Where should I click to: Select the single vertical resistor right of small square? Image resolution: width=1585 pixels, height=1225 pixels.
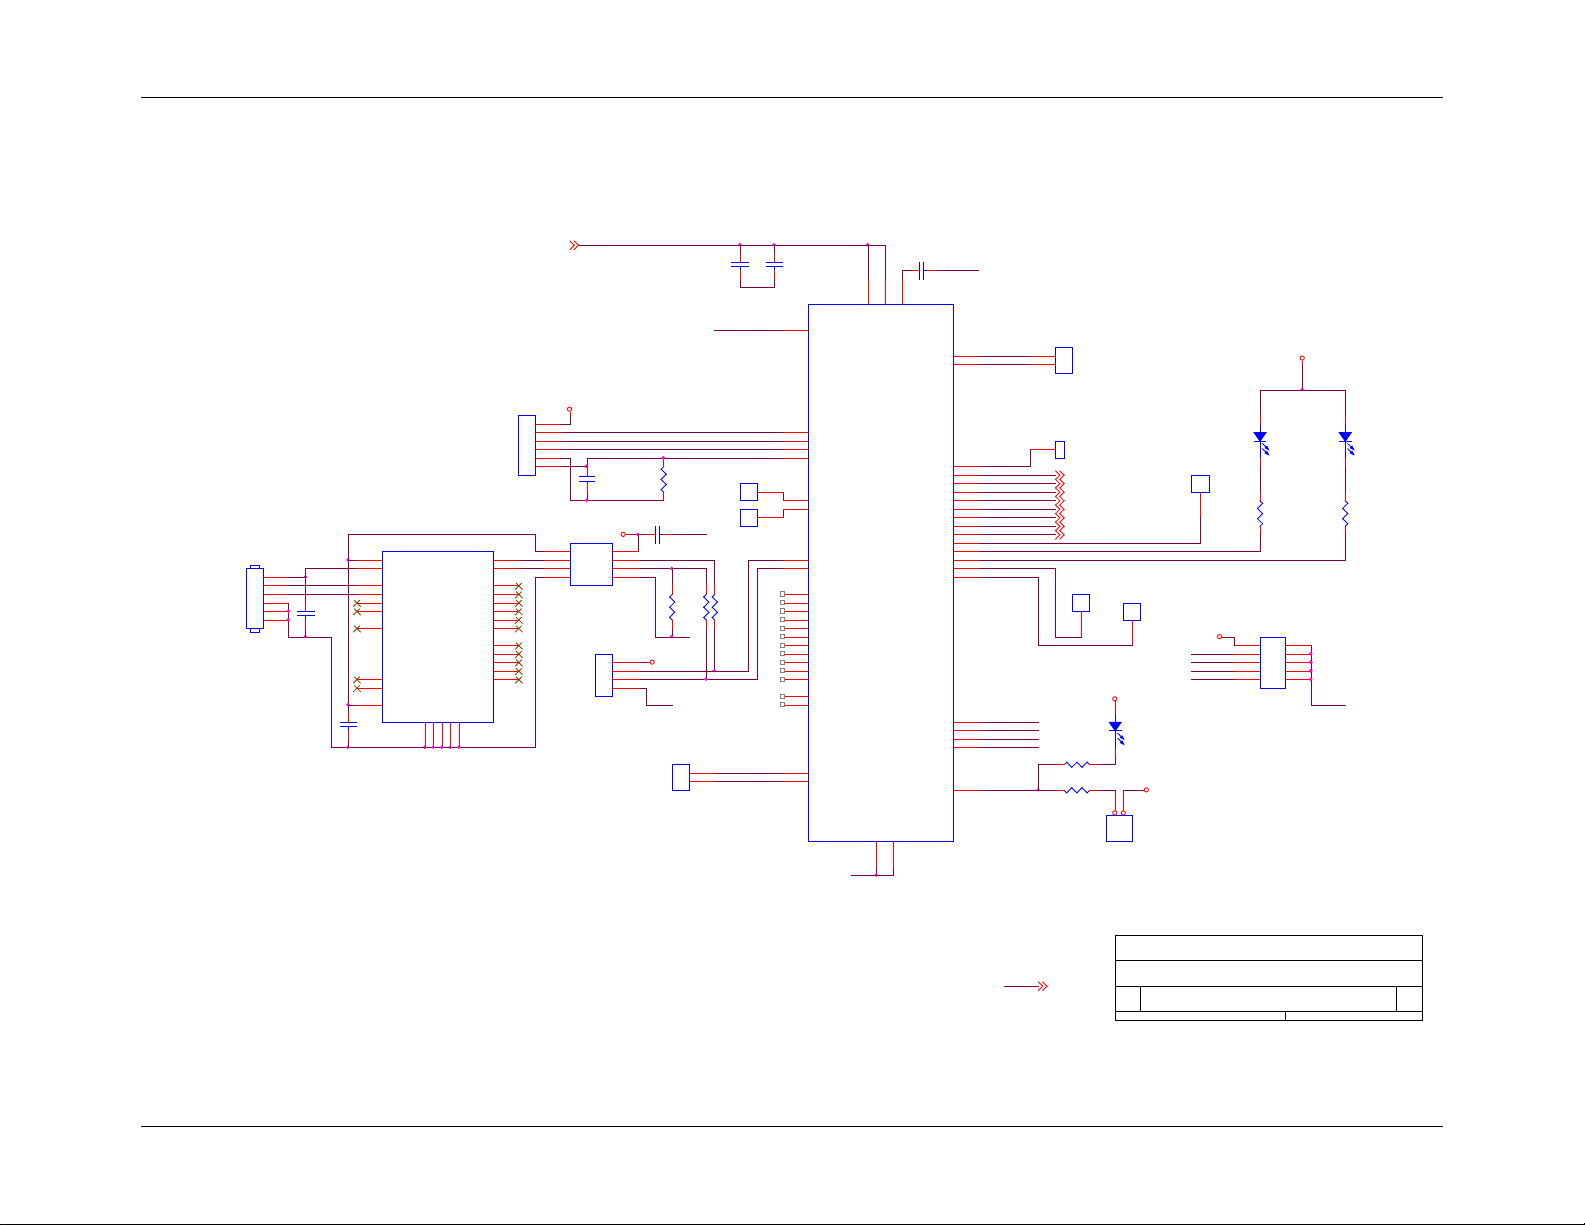coord(672,607)
